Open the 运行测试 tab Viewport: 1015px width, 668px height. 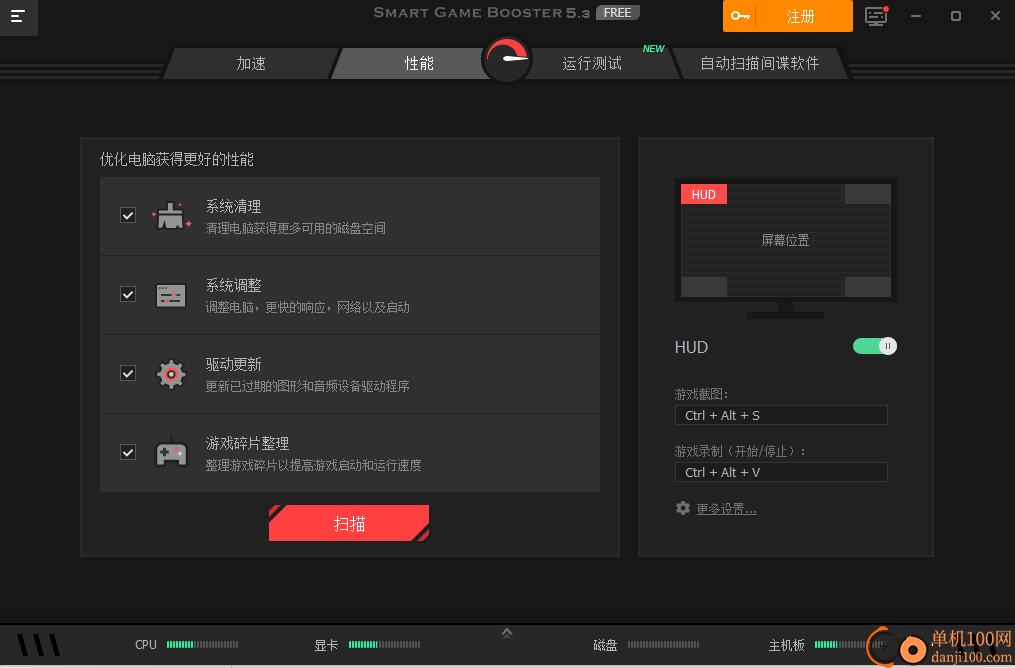(x=592, y=63)
